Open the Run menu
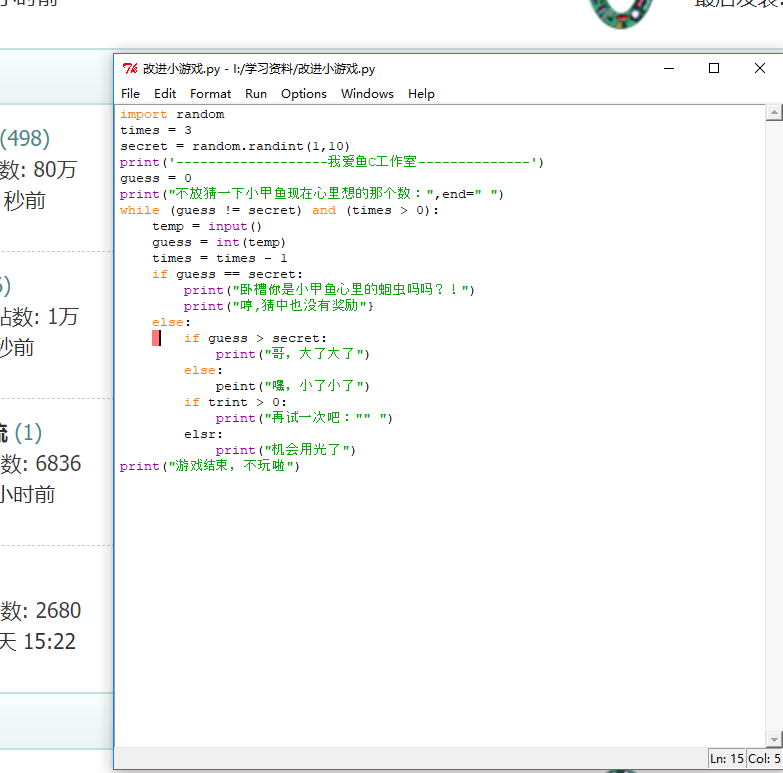 (x=256, y=93)
